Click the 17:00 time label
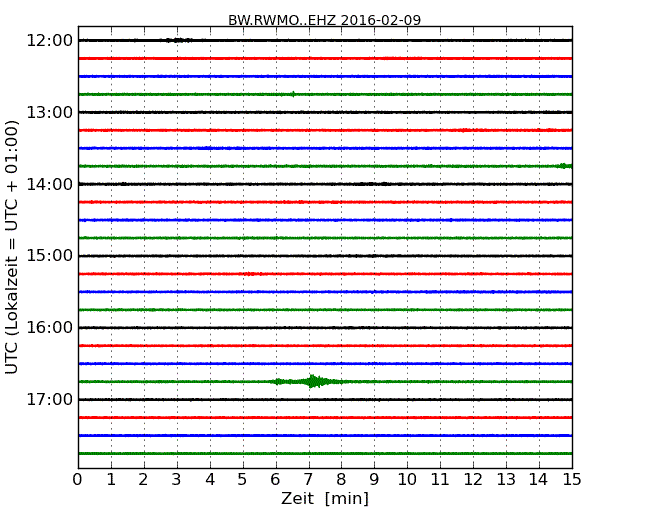 pos(49,399)
